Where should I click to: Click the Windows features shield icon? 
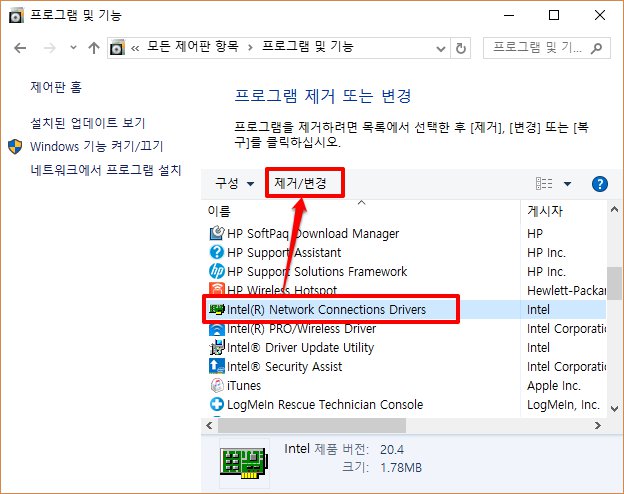15,146
